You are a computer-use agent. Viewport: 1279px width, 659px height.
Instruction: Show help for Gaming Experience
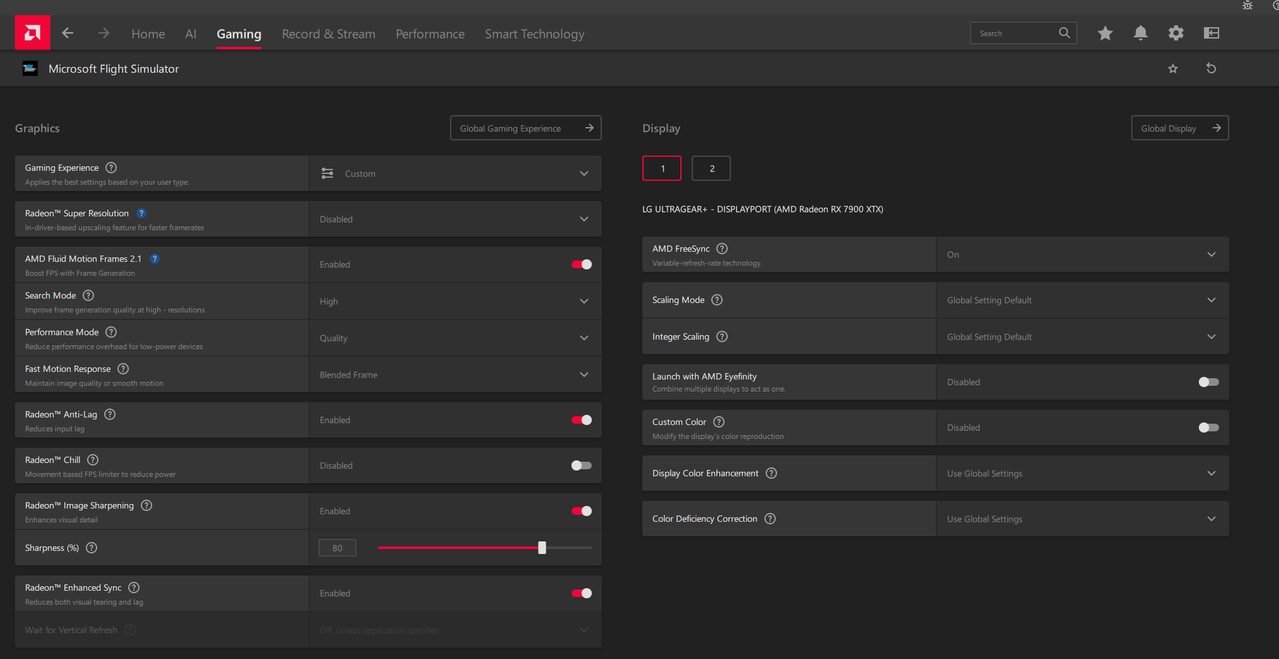click(111, 168)
